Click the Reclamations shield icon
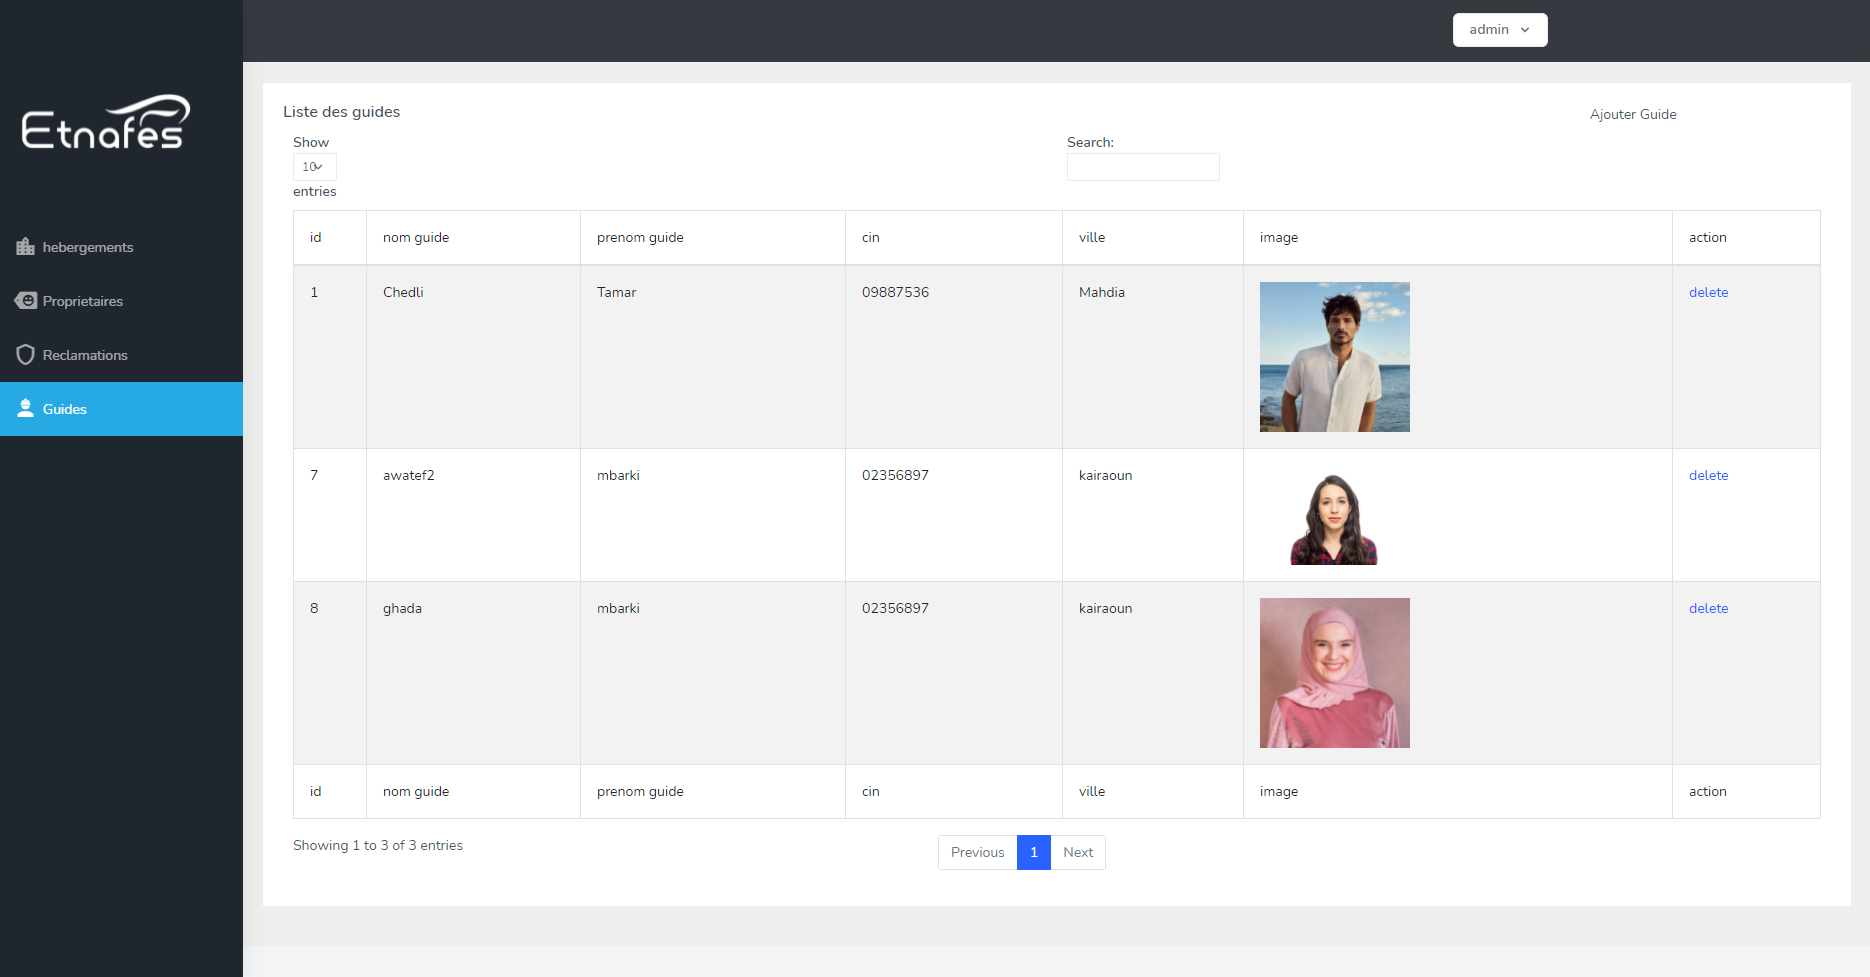 pyautogui.click(x=25, y=355)
